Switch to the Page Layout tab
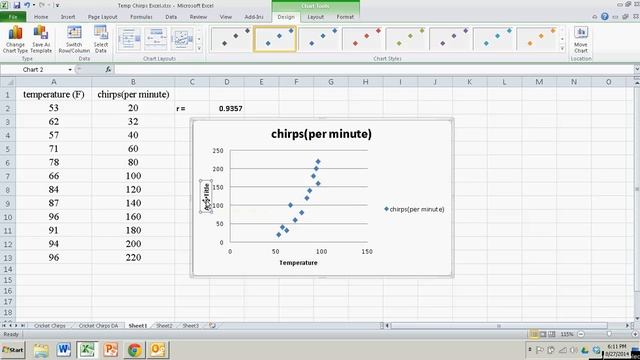Screen dimensions: 640x360 [102, 17]
